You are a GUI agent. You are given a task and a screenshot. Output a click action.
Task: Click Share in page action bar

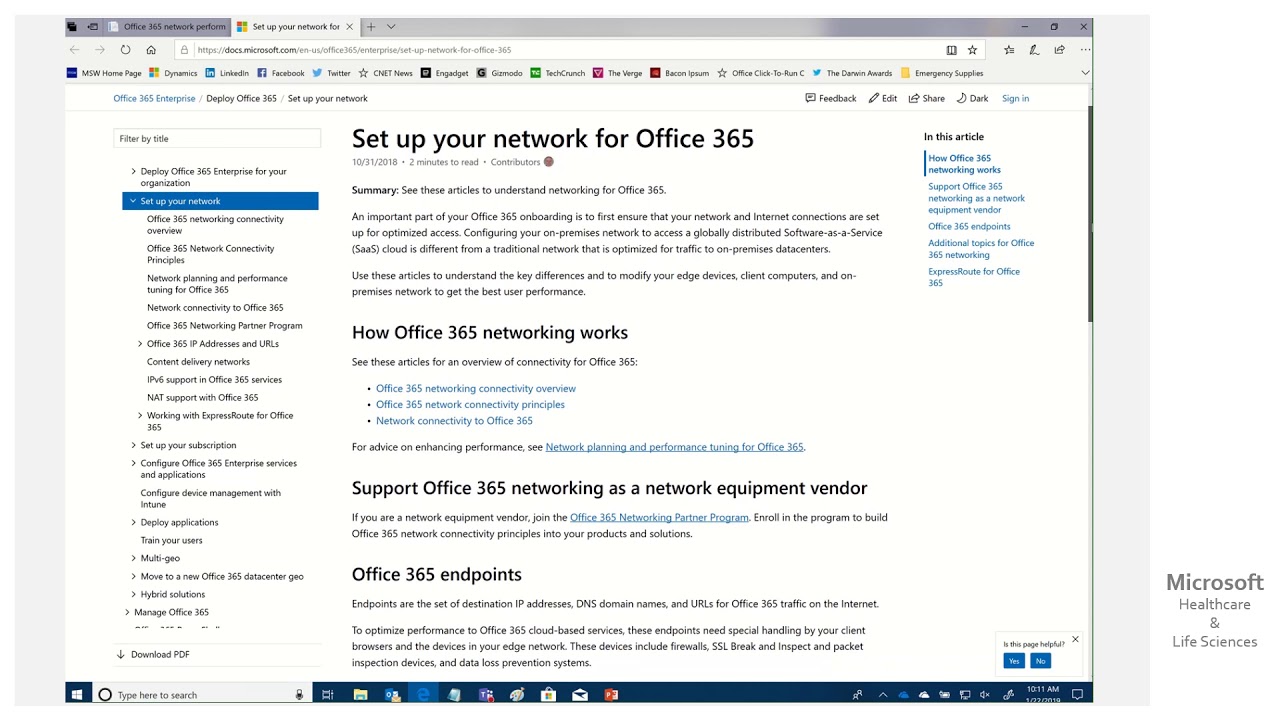point(927,98)
